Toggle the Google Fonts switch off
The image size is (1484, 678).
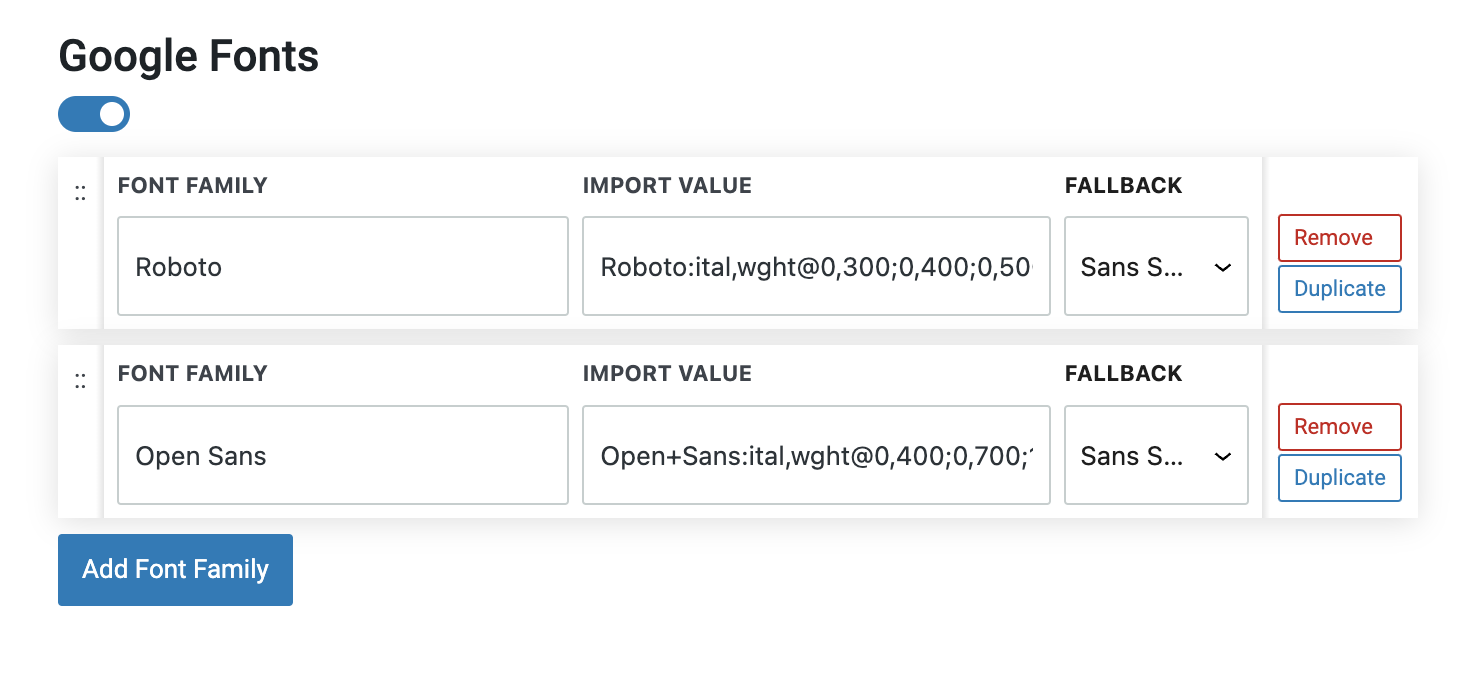pyautogui.click(x=94, y=114)
